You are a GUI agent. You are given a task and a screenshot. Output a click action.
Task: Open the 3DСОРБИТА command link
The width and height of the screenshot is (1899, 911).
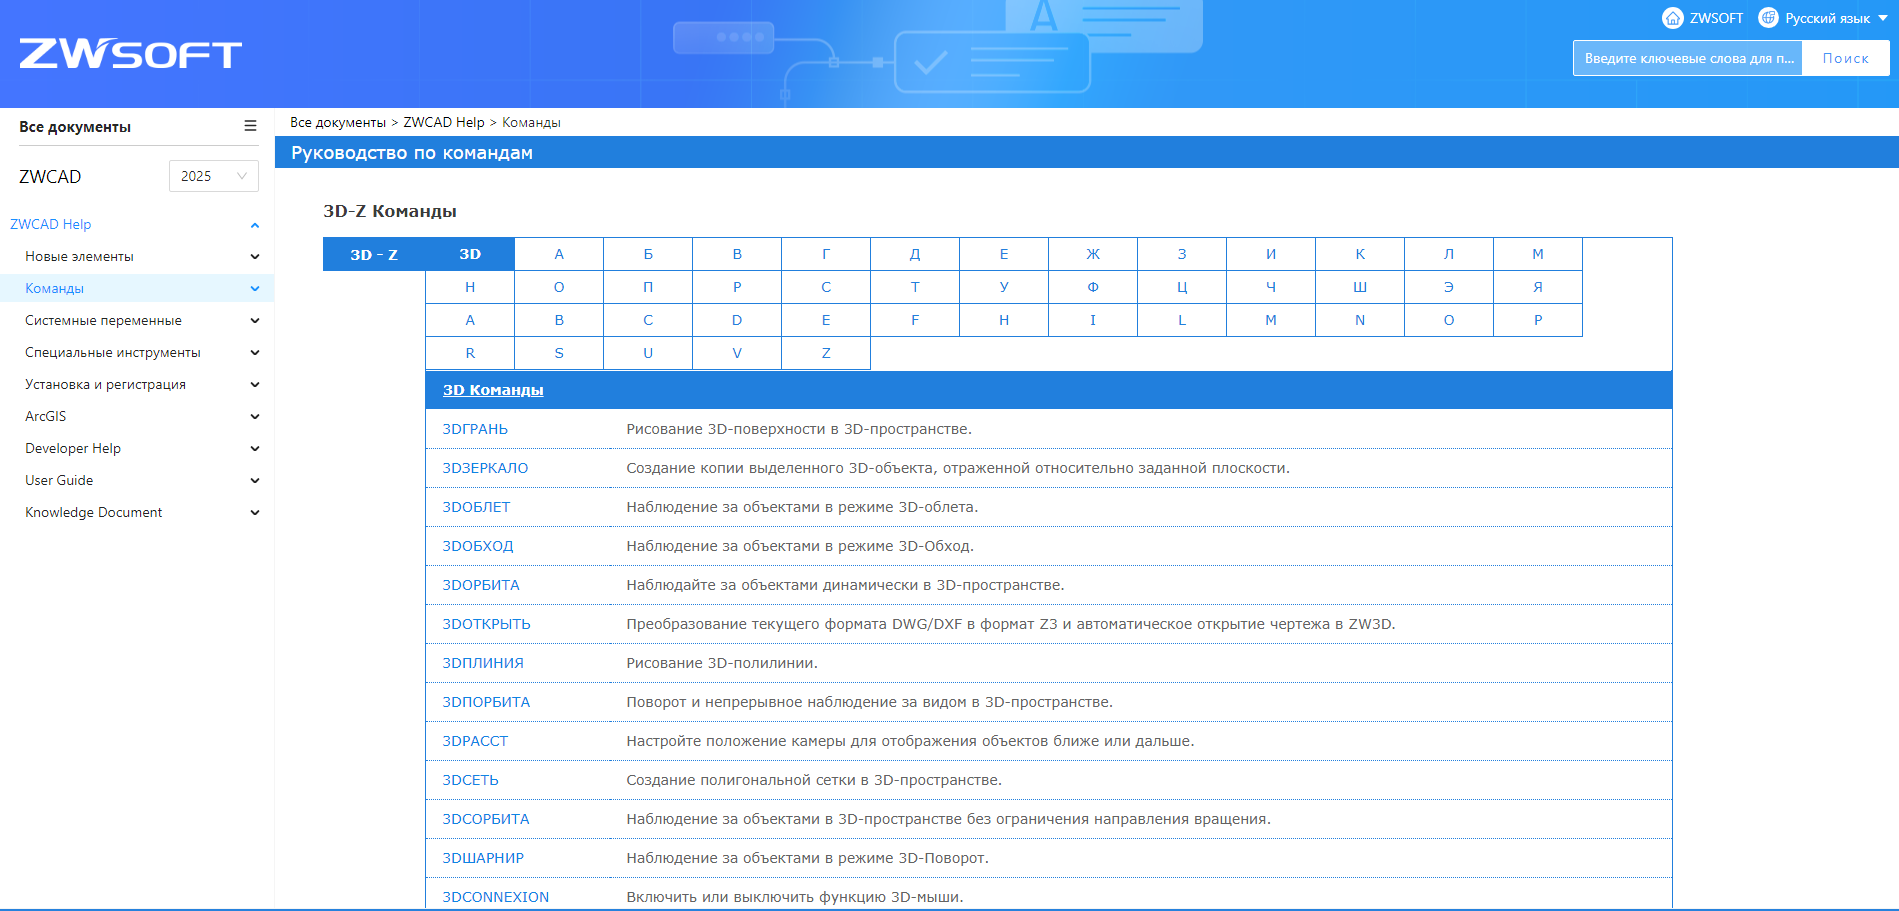486,819
